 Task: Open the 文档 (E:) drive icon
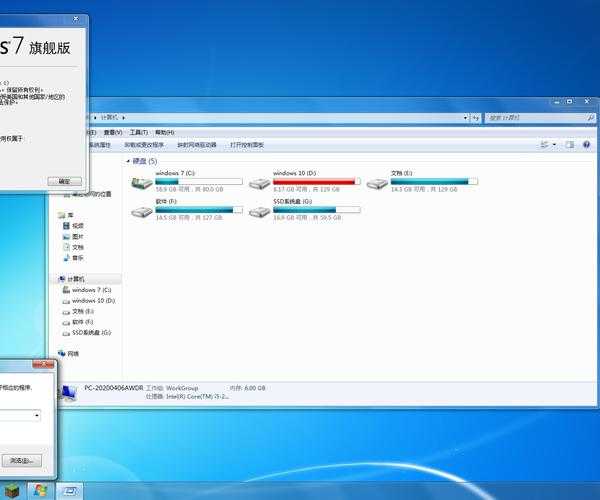377,184
